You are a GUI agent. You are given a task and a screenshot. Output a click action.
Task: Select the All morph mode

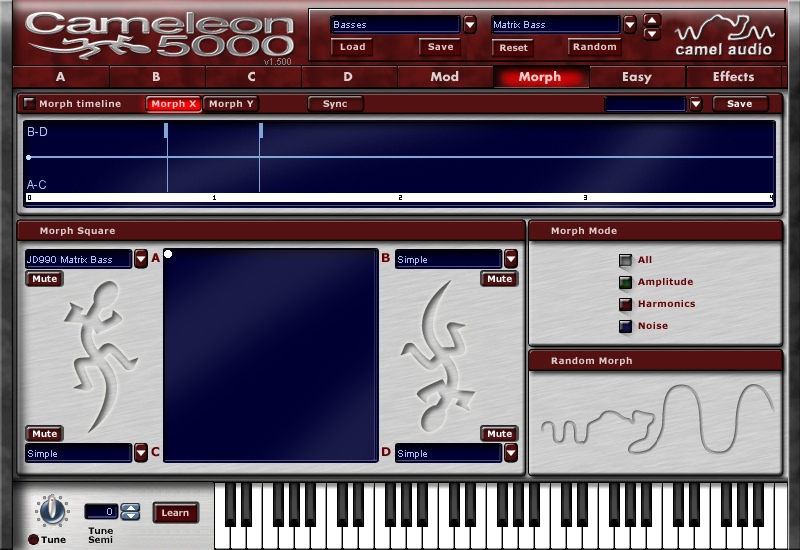pyautogui.click(x=625, y=260)
